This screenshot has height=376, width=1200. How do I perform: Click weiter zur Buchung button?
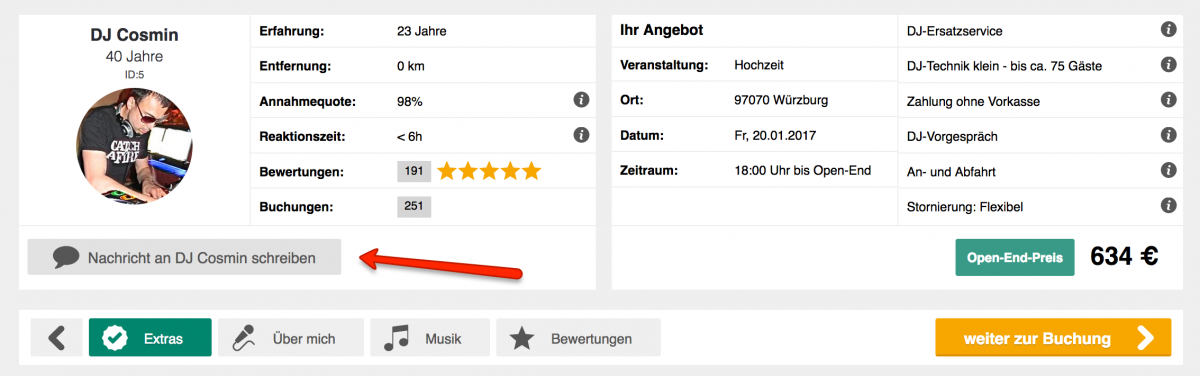tap(1053, 338)
